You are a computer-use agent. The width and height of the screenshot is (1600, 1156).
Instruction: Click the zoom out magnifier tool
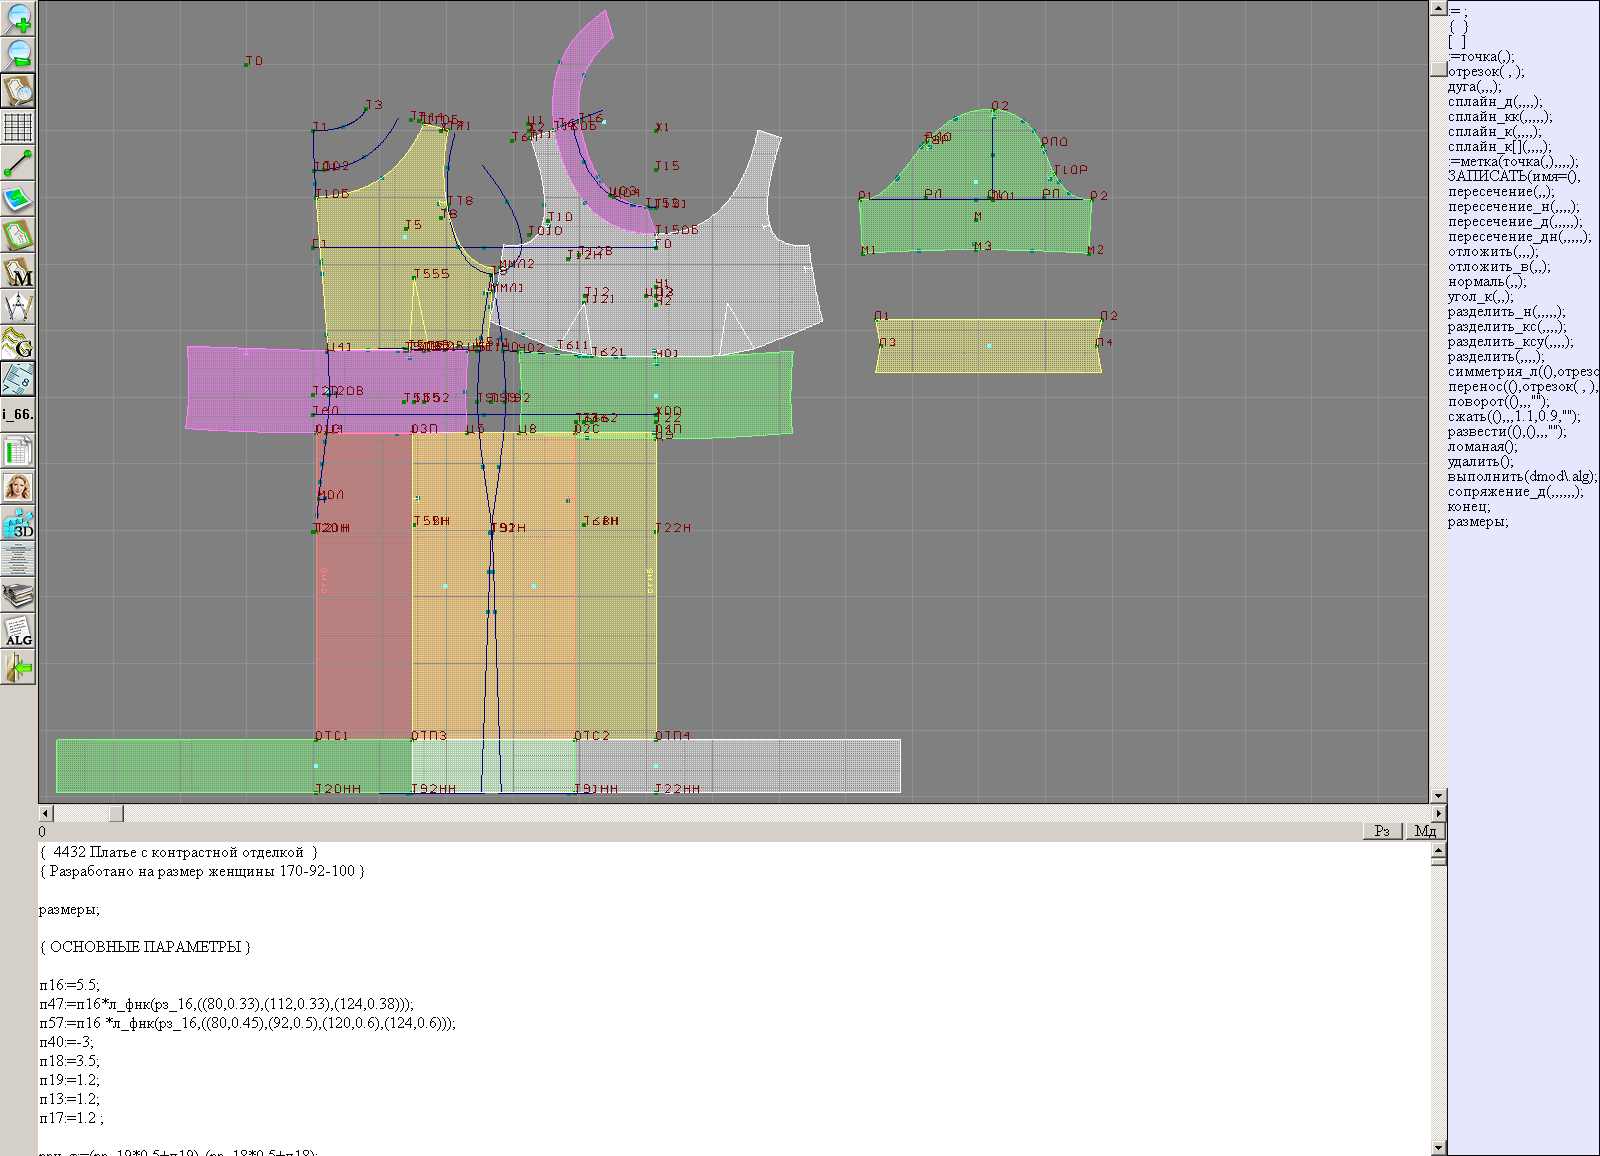coord(18,54)
